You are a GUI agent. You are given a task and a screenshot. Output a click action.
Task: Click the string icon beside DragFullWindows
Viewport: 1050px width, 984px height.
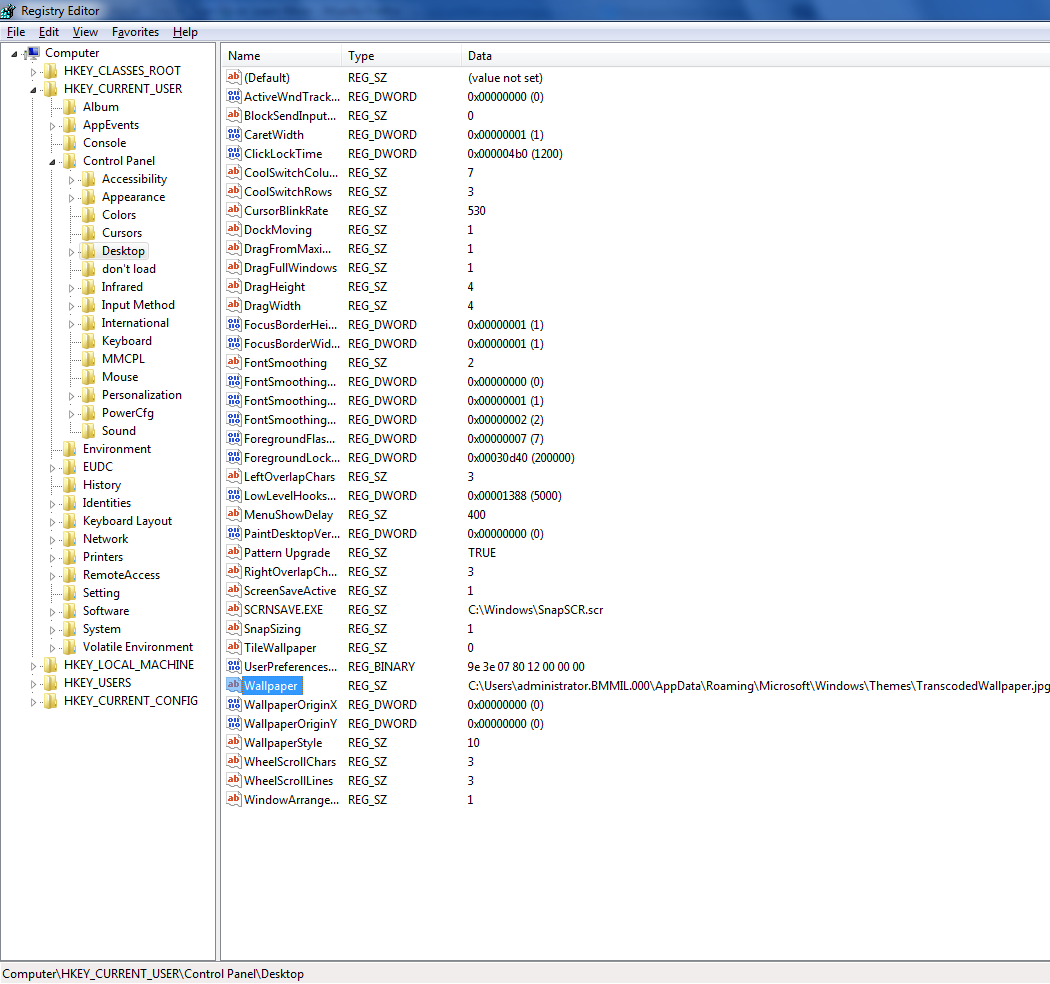click(233, 267)
